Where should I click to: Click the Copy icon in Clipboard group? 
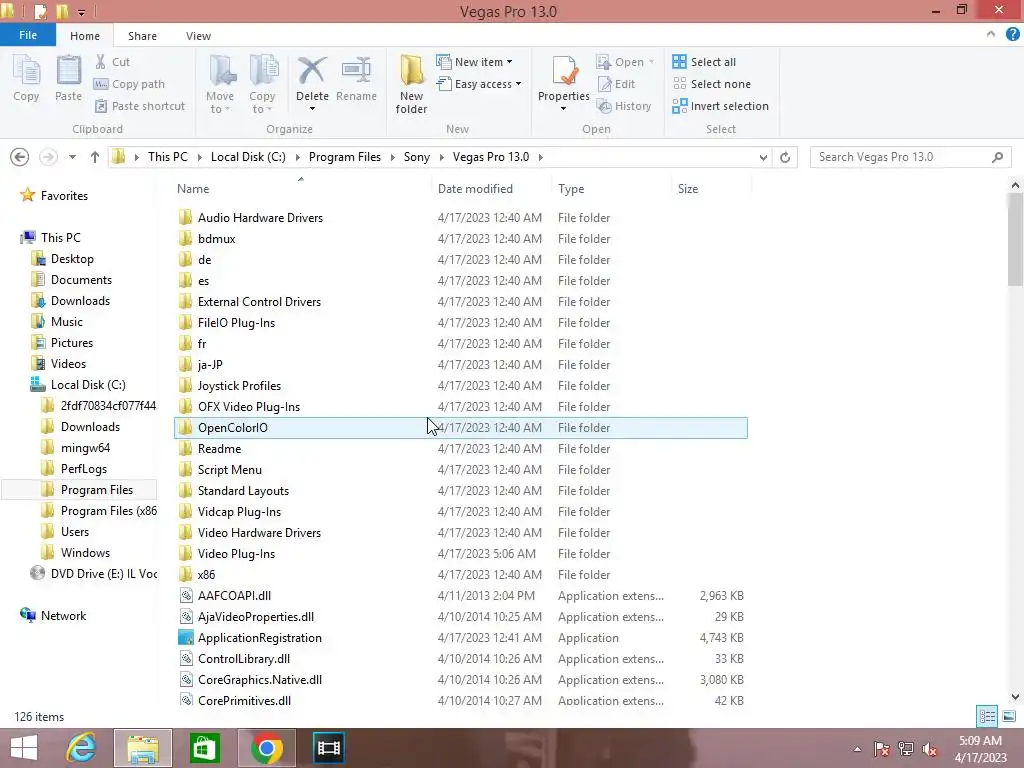tap(26, 78)
